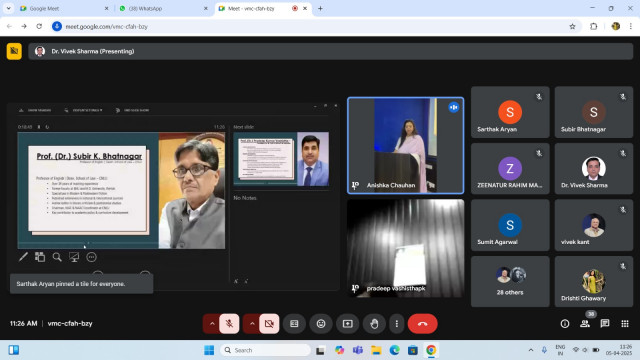This screenshot has width=640, height=360.
Task: Click the taskbar Search box
Action: click(266, 350)
